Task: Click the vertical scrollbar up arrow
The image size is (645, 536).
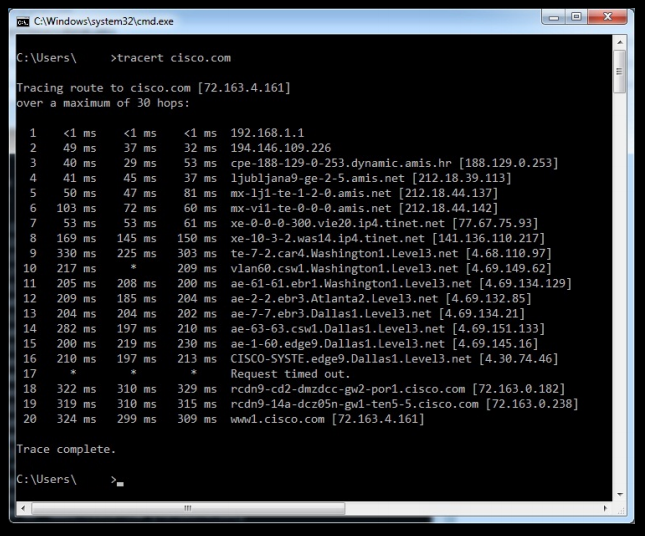Action: coord(619,42)
